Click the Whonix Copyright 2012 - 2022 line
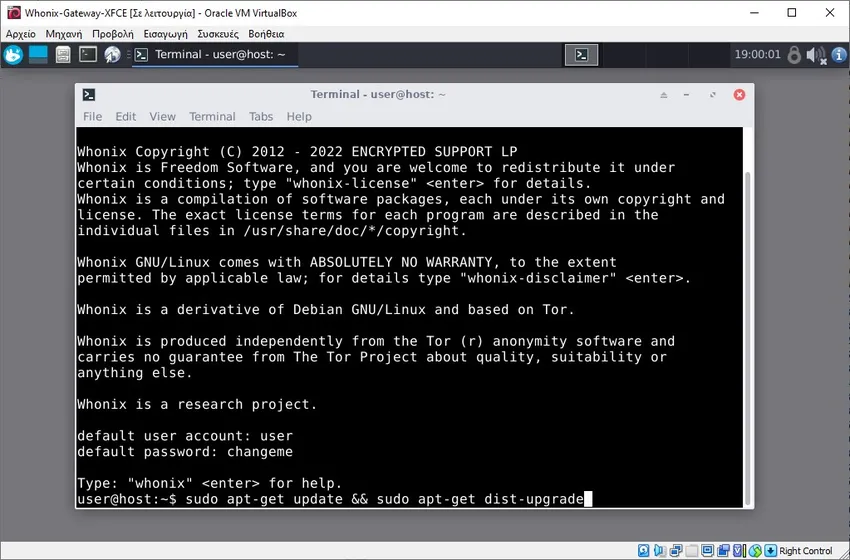Viewport: 850px width, 560px height. [x=297, y=151]
